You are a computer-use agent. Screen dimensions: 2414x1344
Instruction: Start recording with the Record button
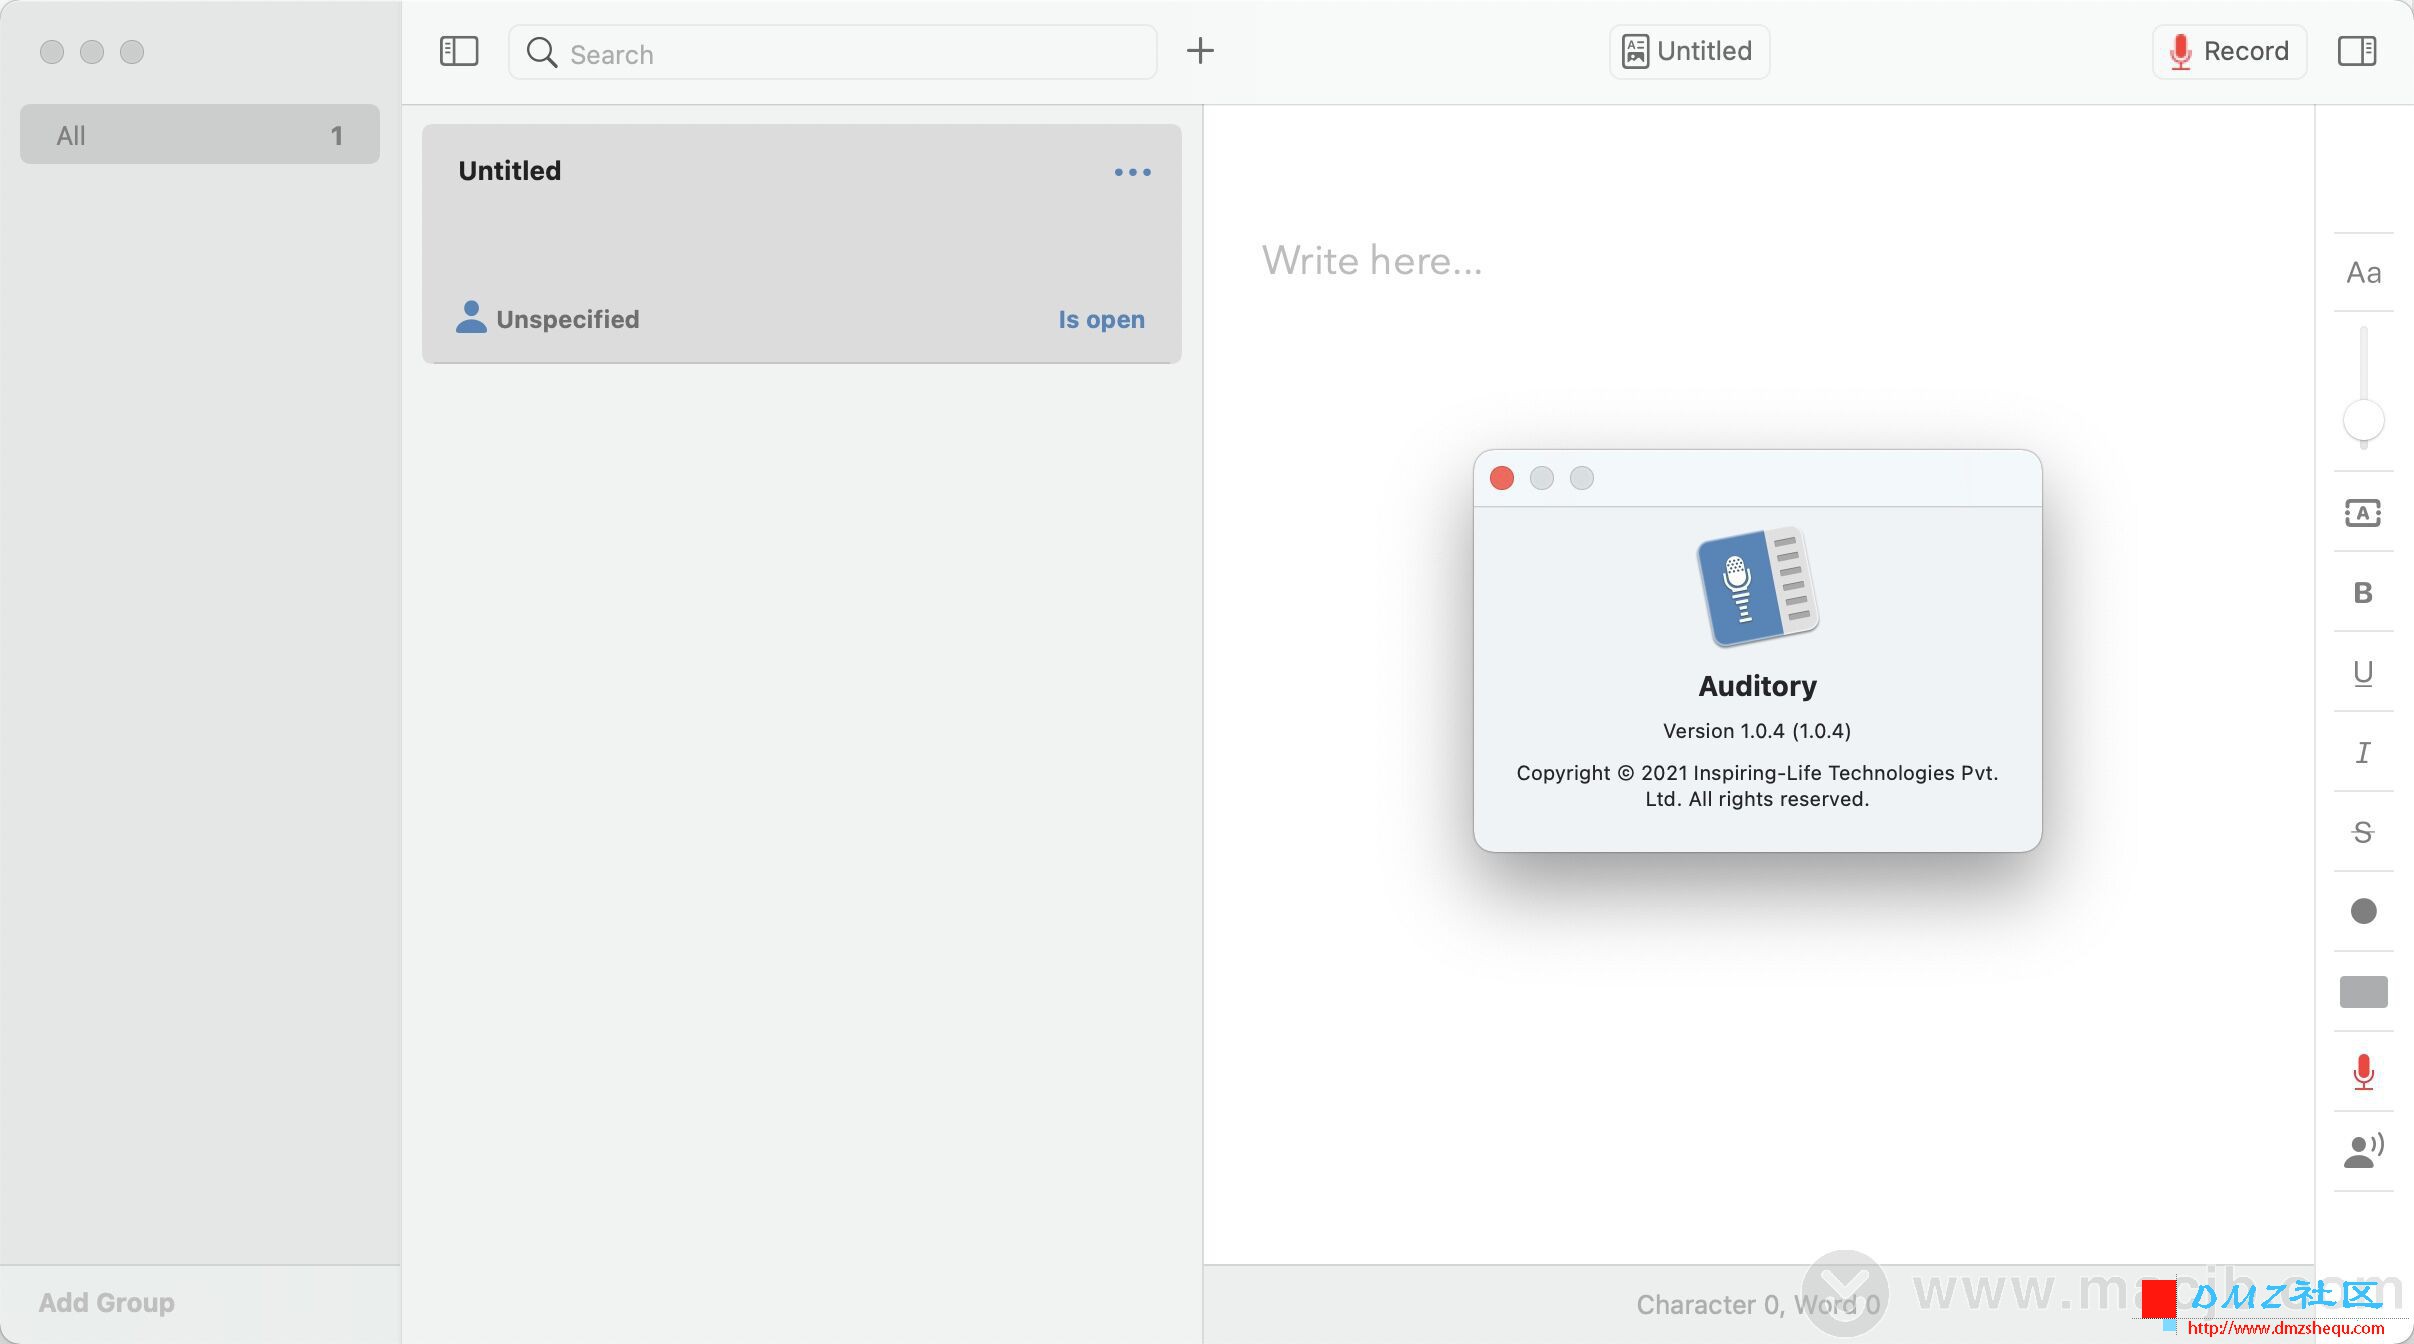(x=2229, y=51)
